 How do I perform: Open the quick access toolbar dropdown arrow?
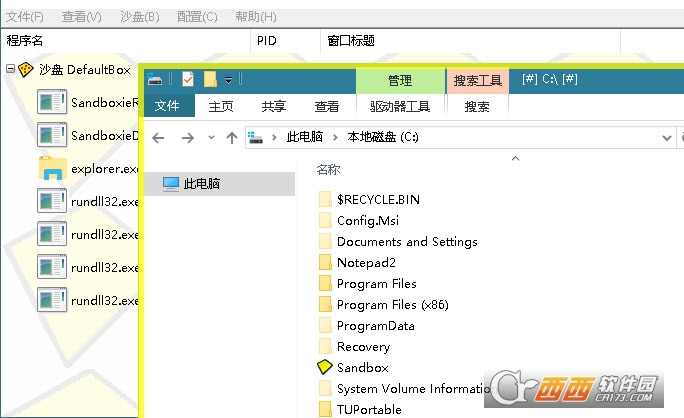[x=229, y=80]
